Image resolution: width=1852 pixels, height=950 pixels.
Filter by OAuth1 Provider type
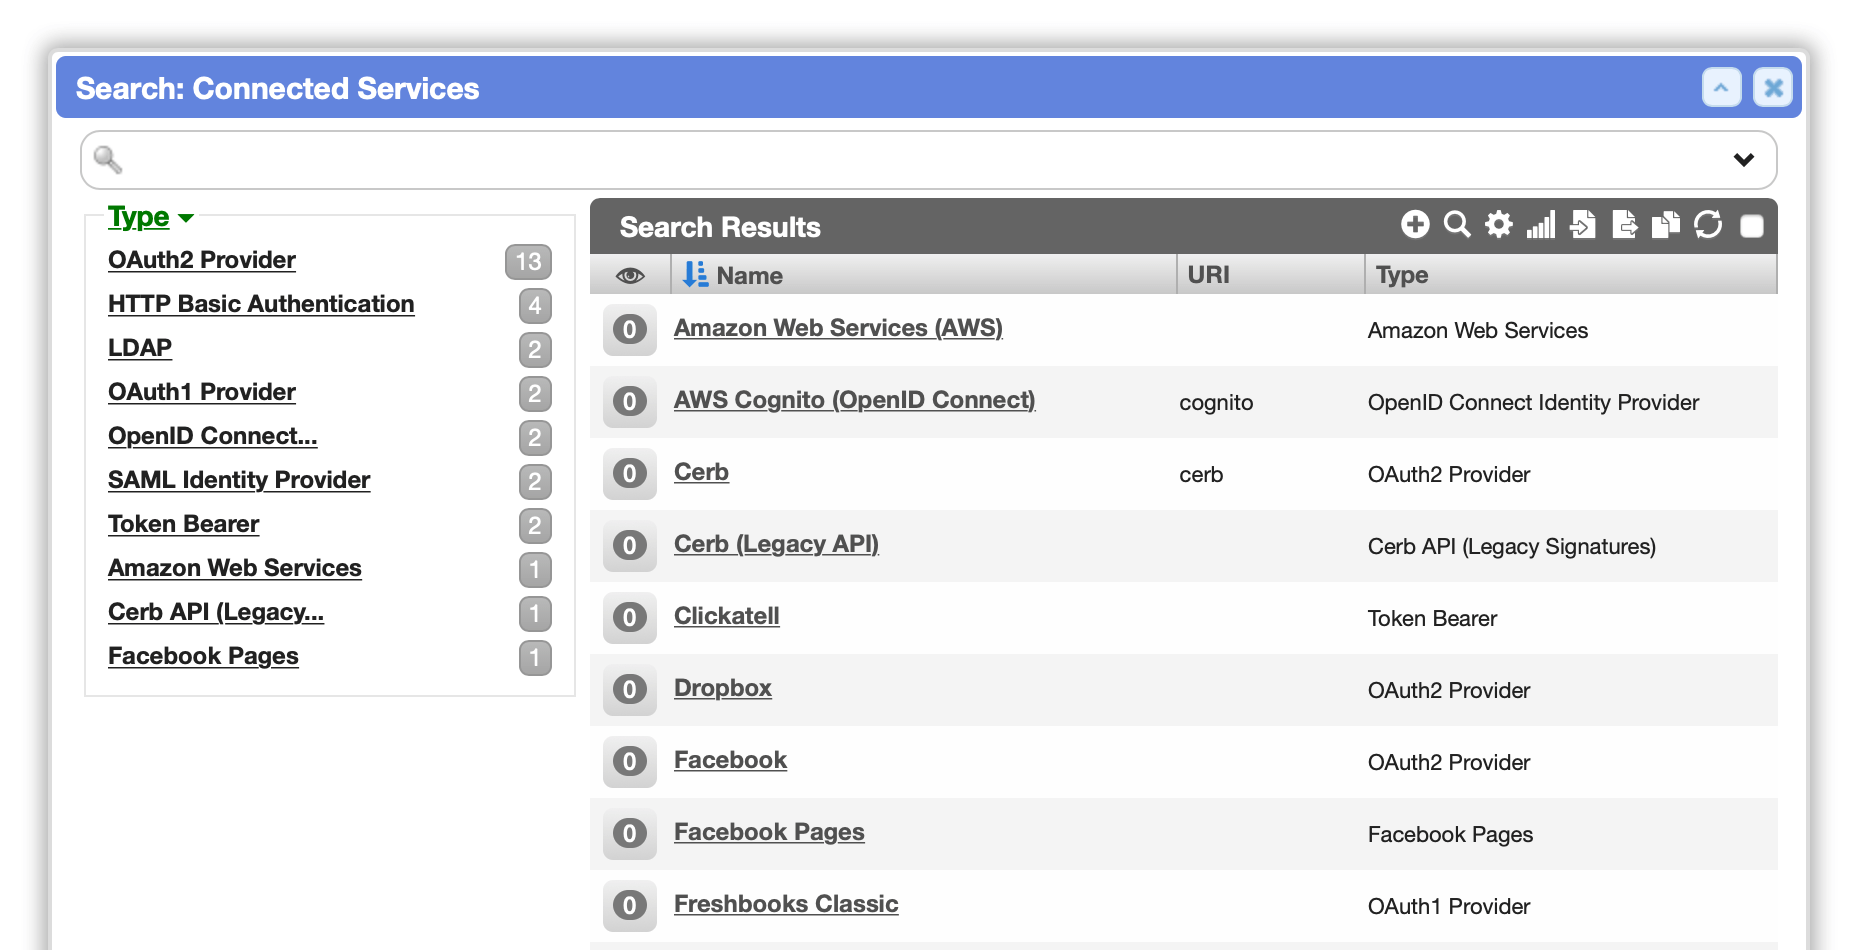[x=202, y=392]
